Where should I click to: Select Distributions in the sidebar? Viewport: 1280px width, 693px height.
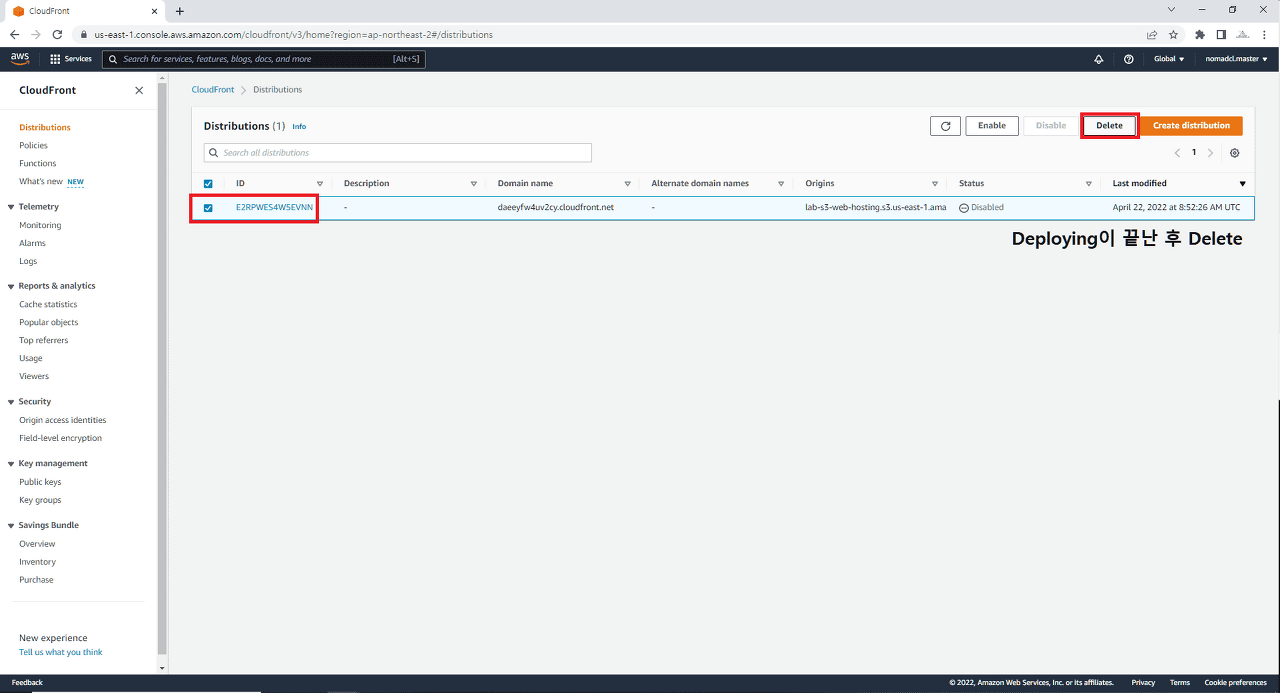(x=45, y=128)
